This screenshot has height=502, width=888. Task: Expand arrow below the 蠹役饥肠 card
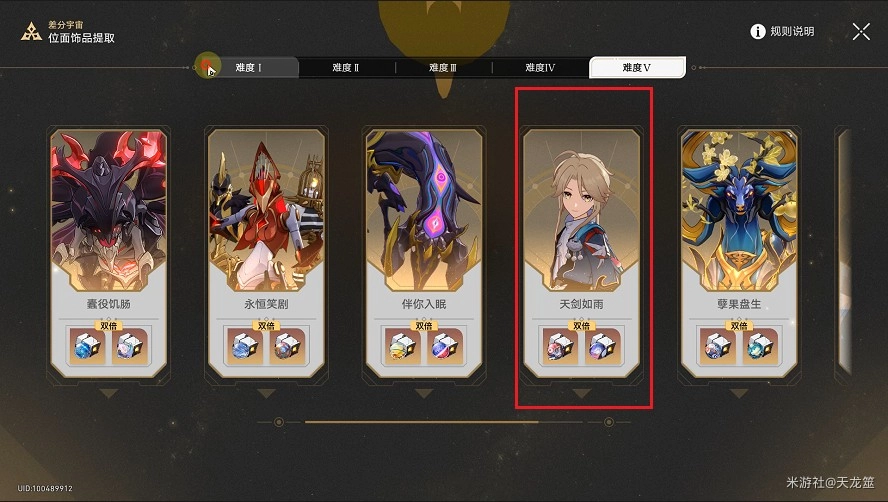(x=108, y=393)
